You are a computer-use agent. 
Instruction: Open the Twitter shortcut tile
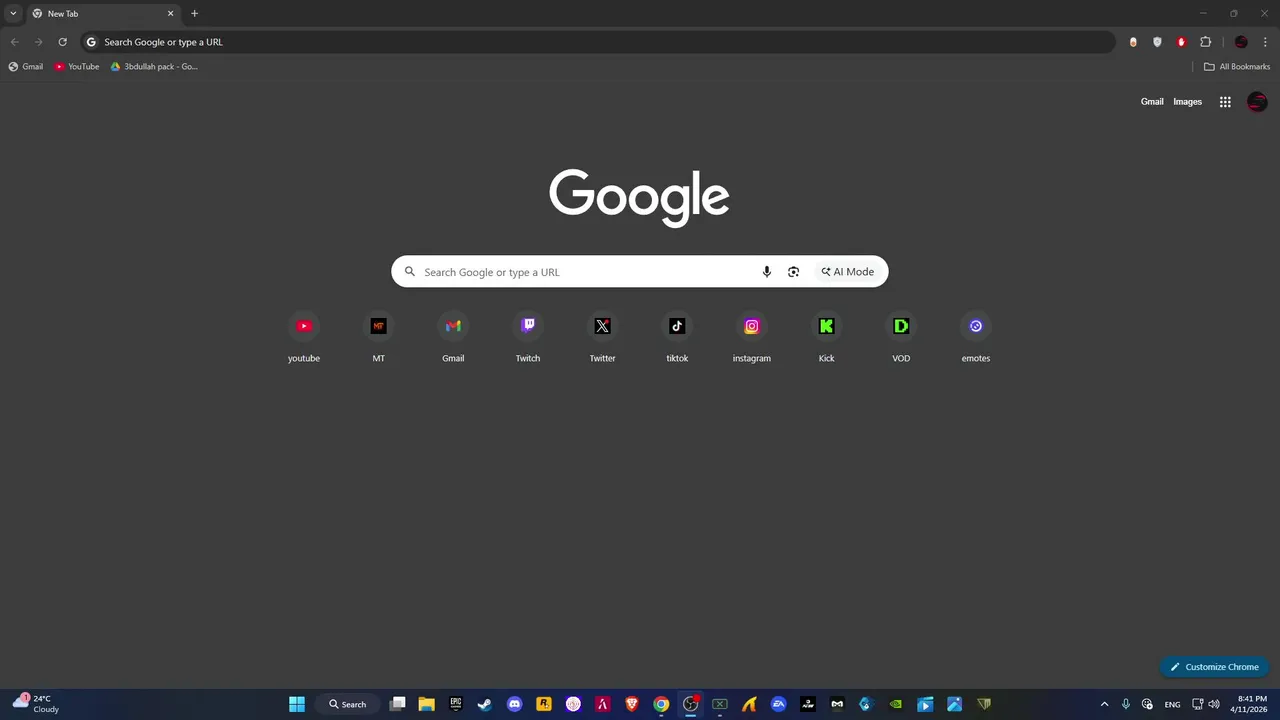[x=602, y=338]
